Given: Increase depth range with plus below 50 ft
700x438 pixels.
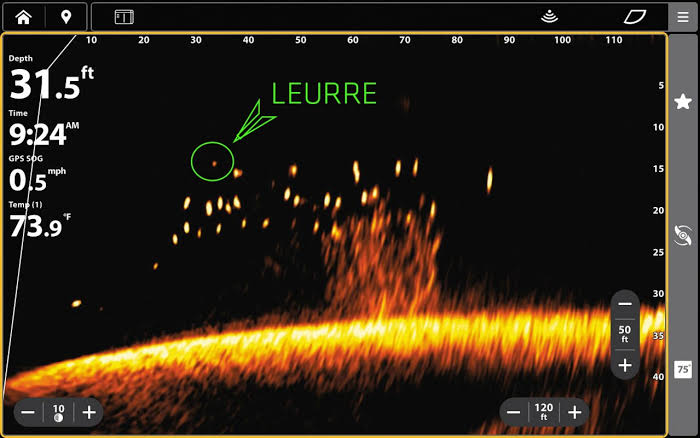Looking at the screenshot, I should 625,365.
